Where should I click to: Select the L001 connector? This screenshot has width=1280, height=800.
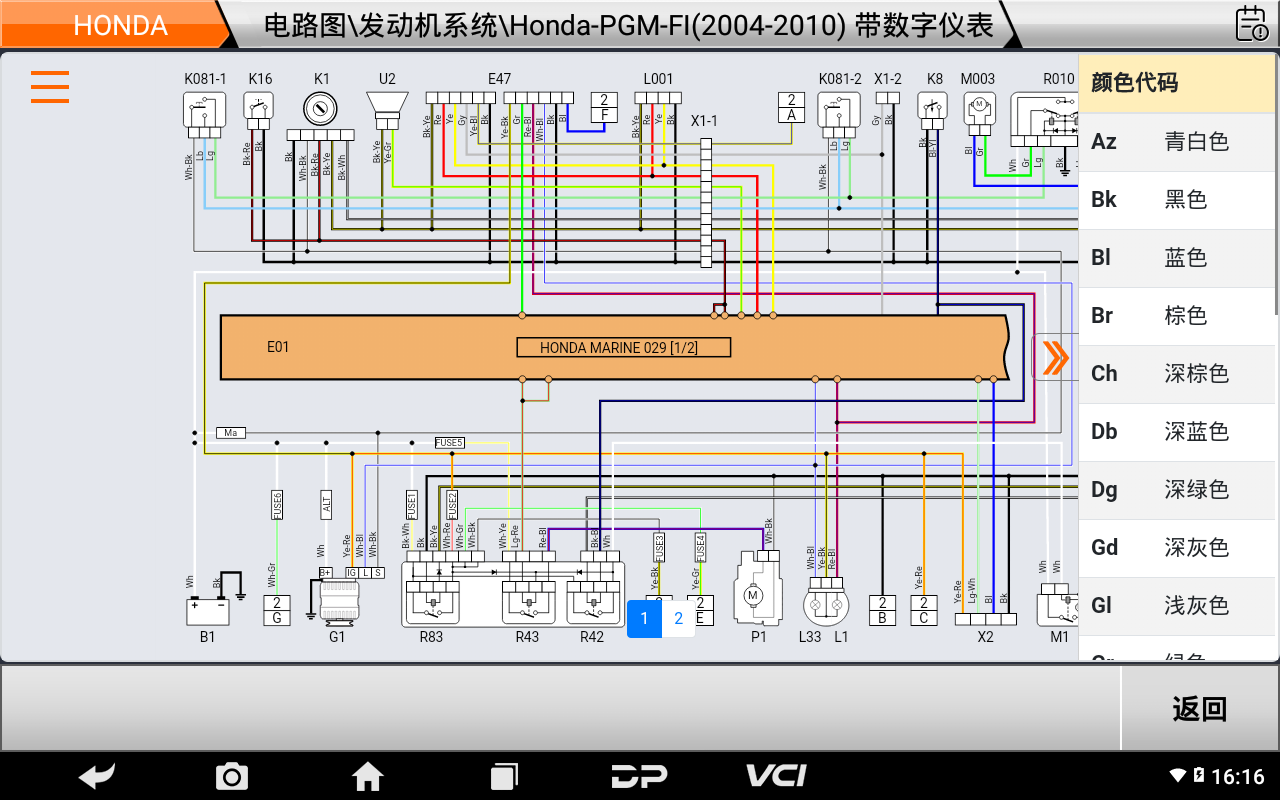658,97
